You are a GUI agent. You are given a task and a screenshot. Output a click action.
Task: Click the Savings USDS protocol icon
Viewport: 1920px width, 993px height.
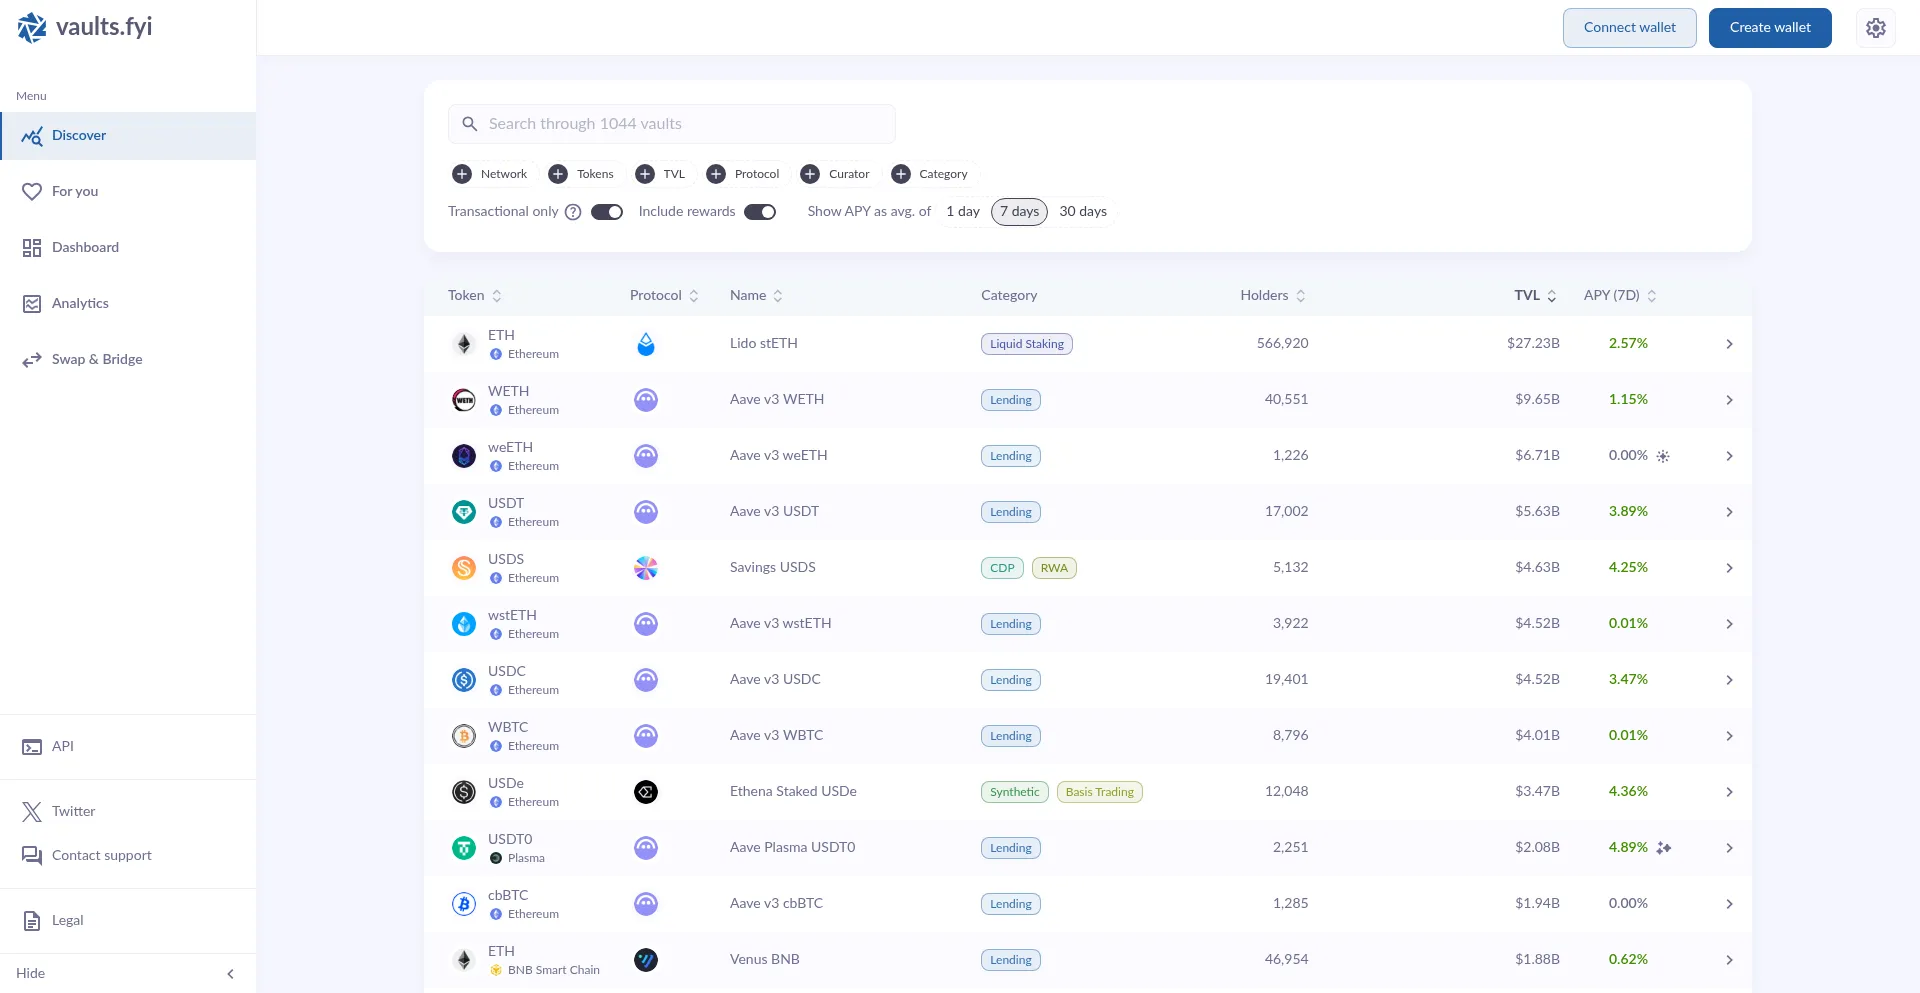click(646, 568)
